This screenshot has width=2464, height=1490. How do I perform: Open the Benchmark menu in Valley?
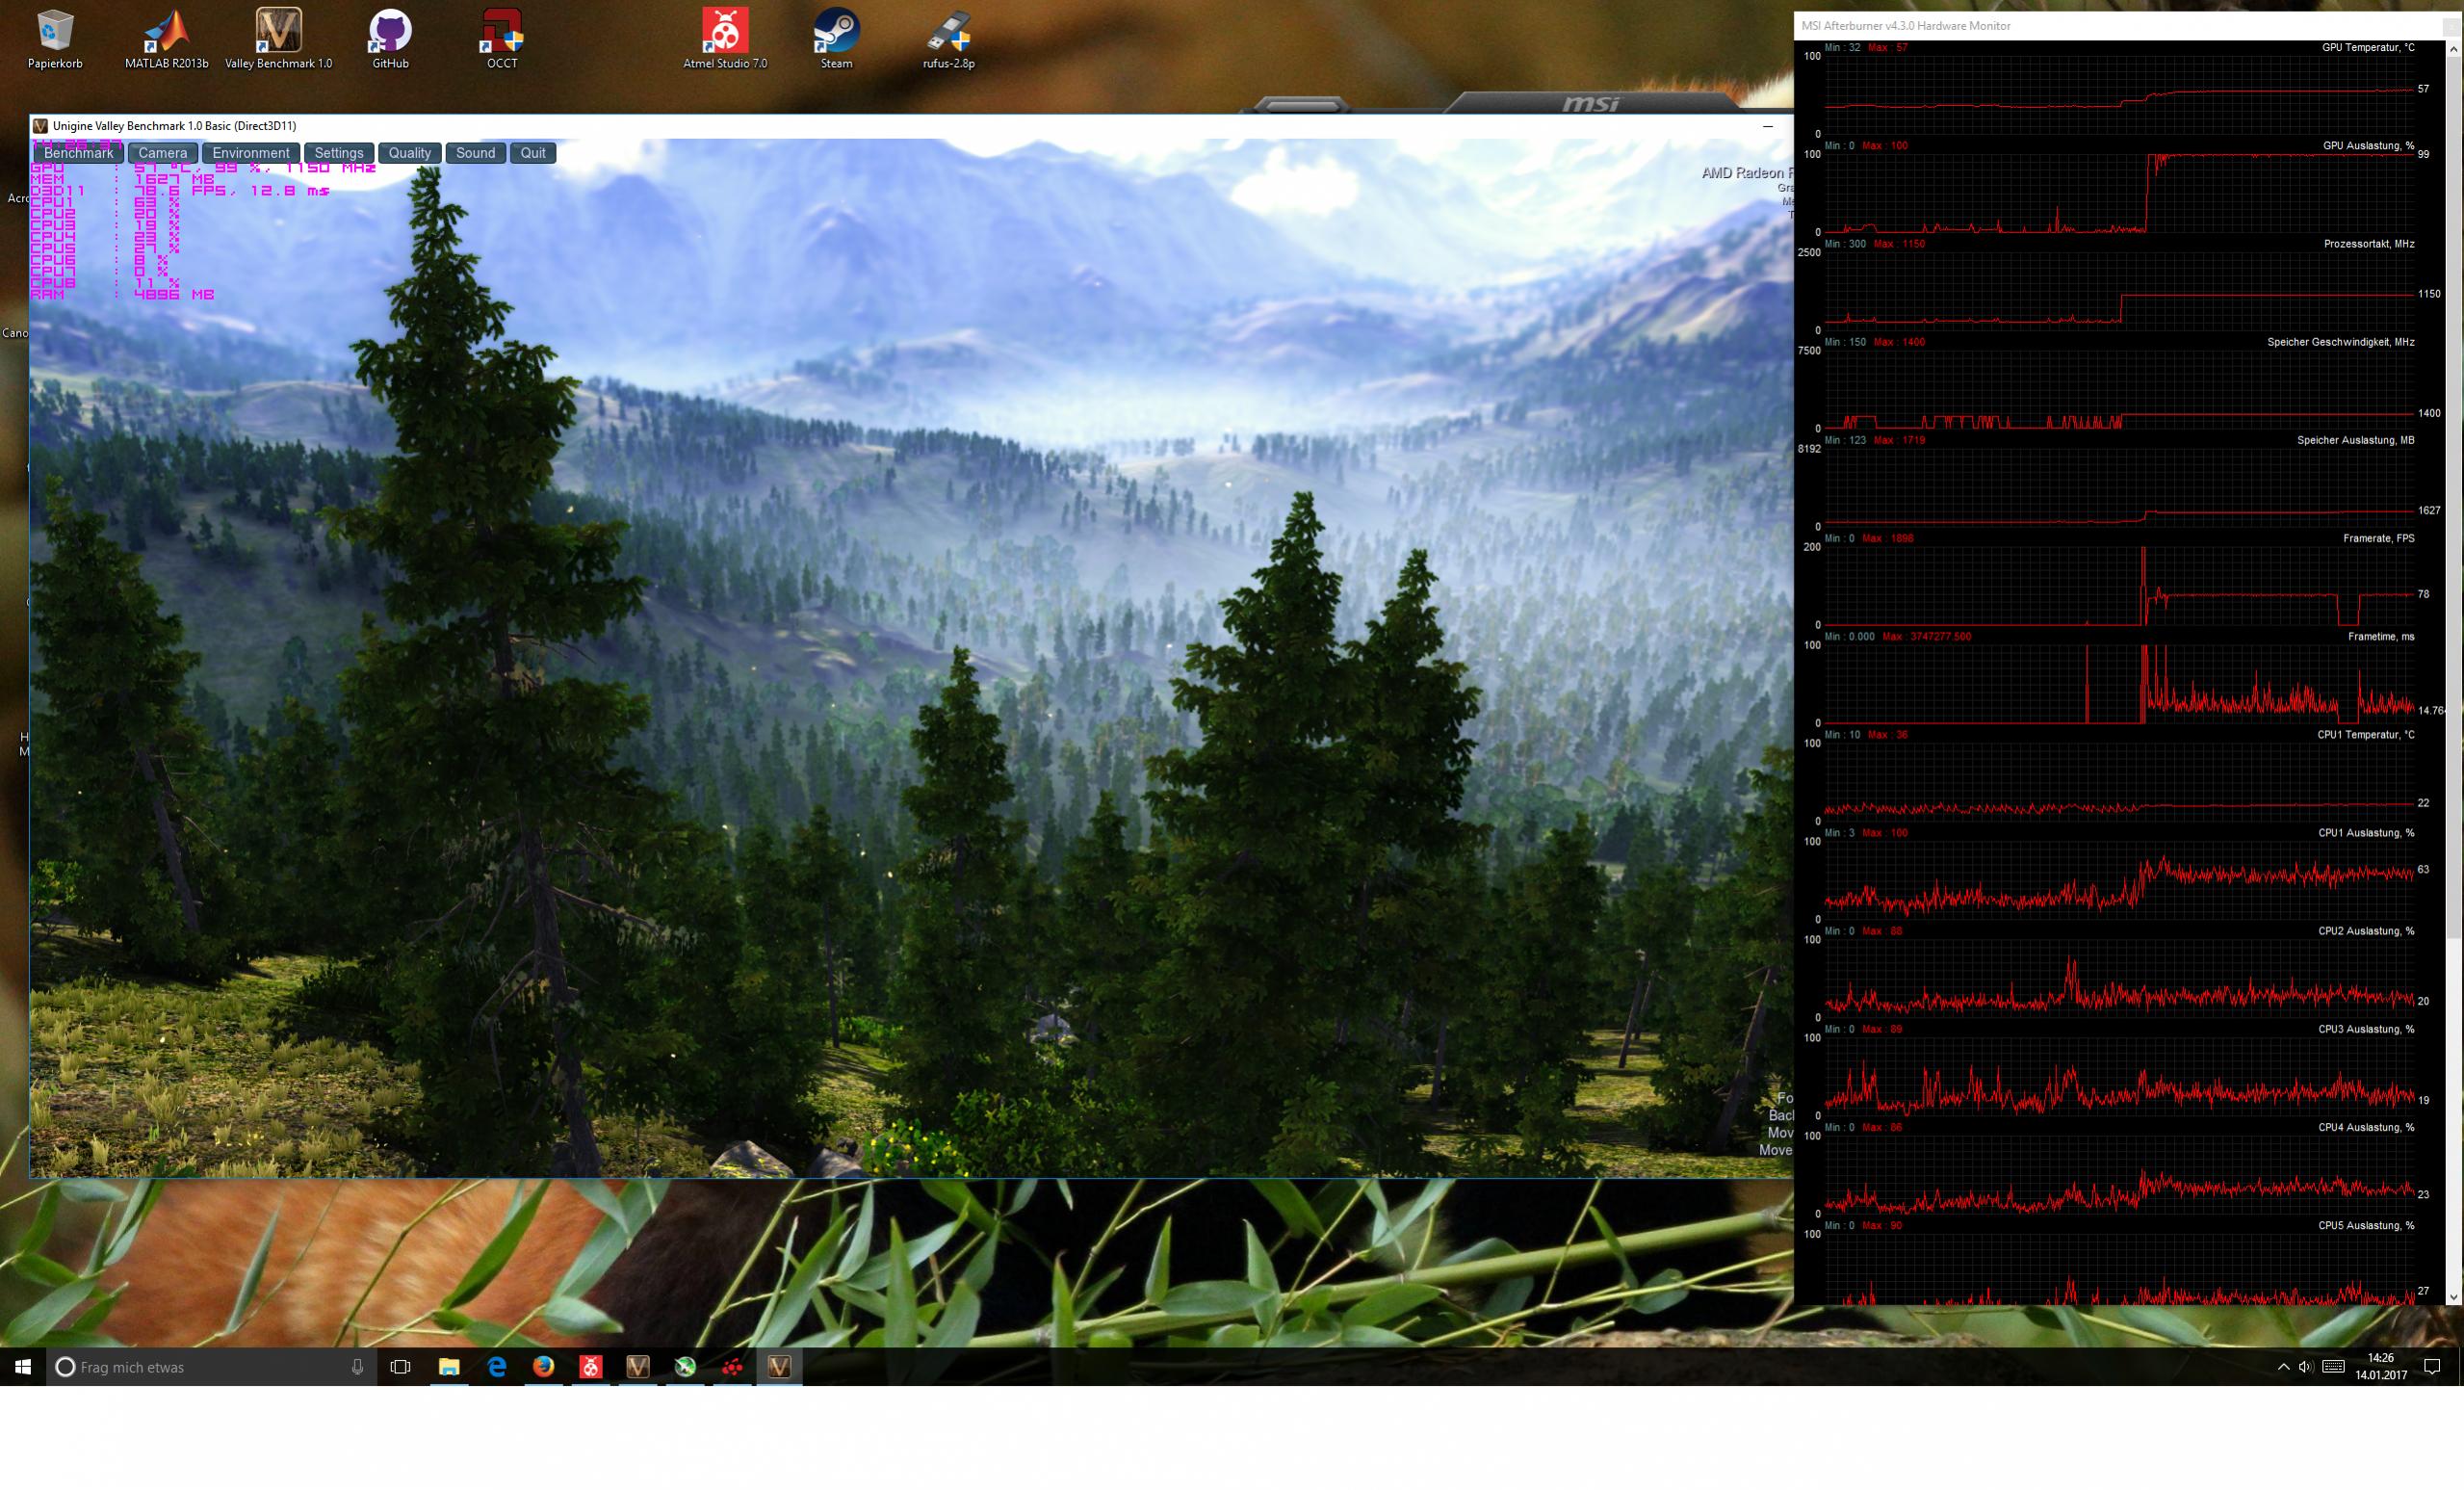[78, 153]
